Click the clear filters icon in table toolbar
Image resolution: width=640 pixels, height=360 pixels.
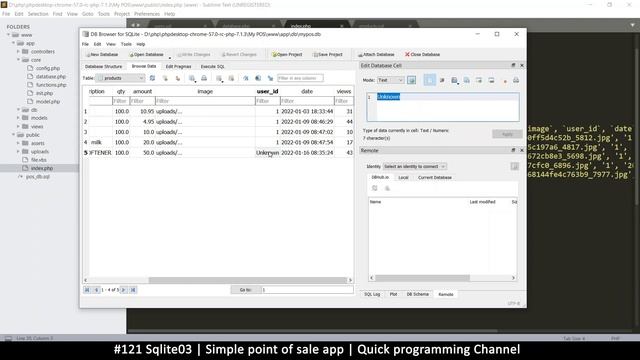tap(165, 78)
